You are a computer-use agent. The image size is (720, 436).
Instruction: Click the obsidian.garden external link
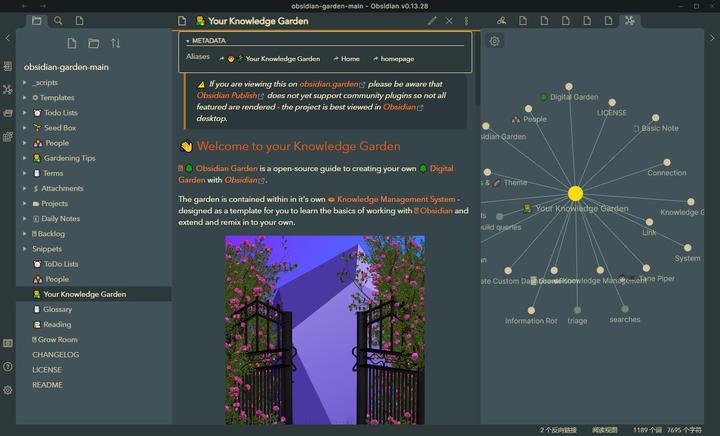coord(329,85)
